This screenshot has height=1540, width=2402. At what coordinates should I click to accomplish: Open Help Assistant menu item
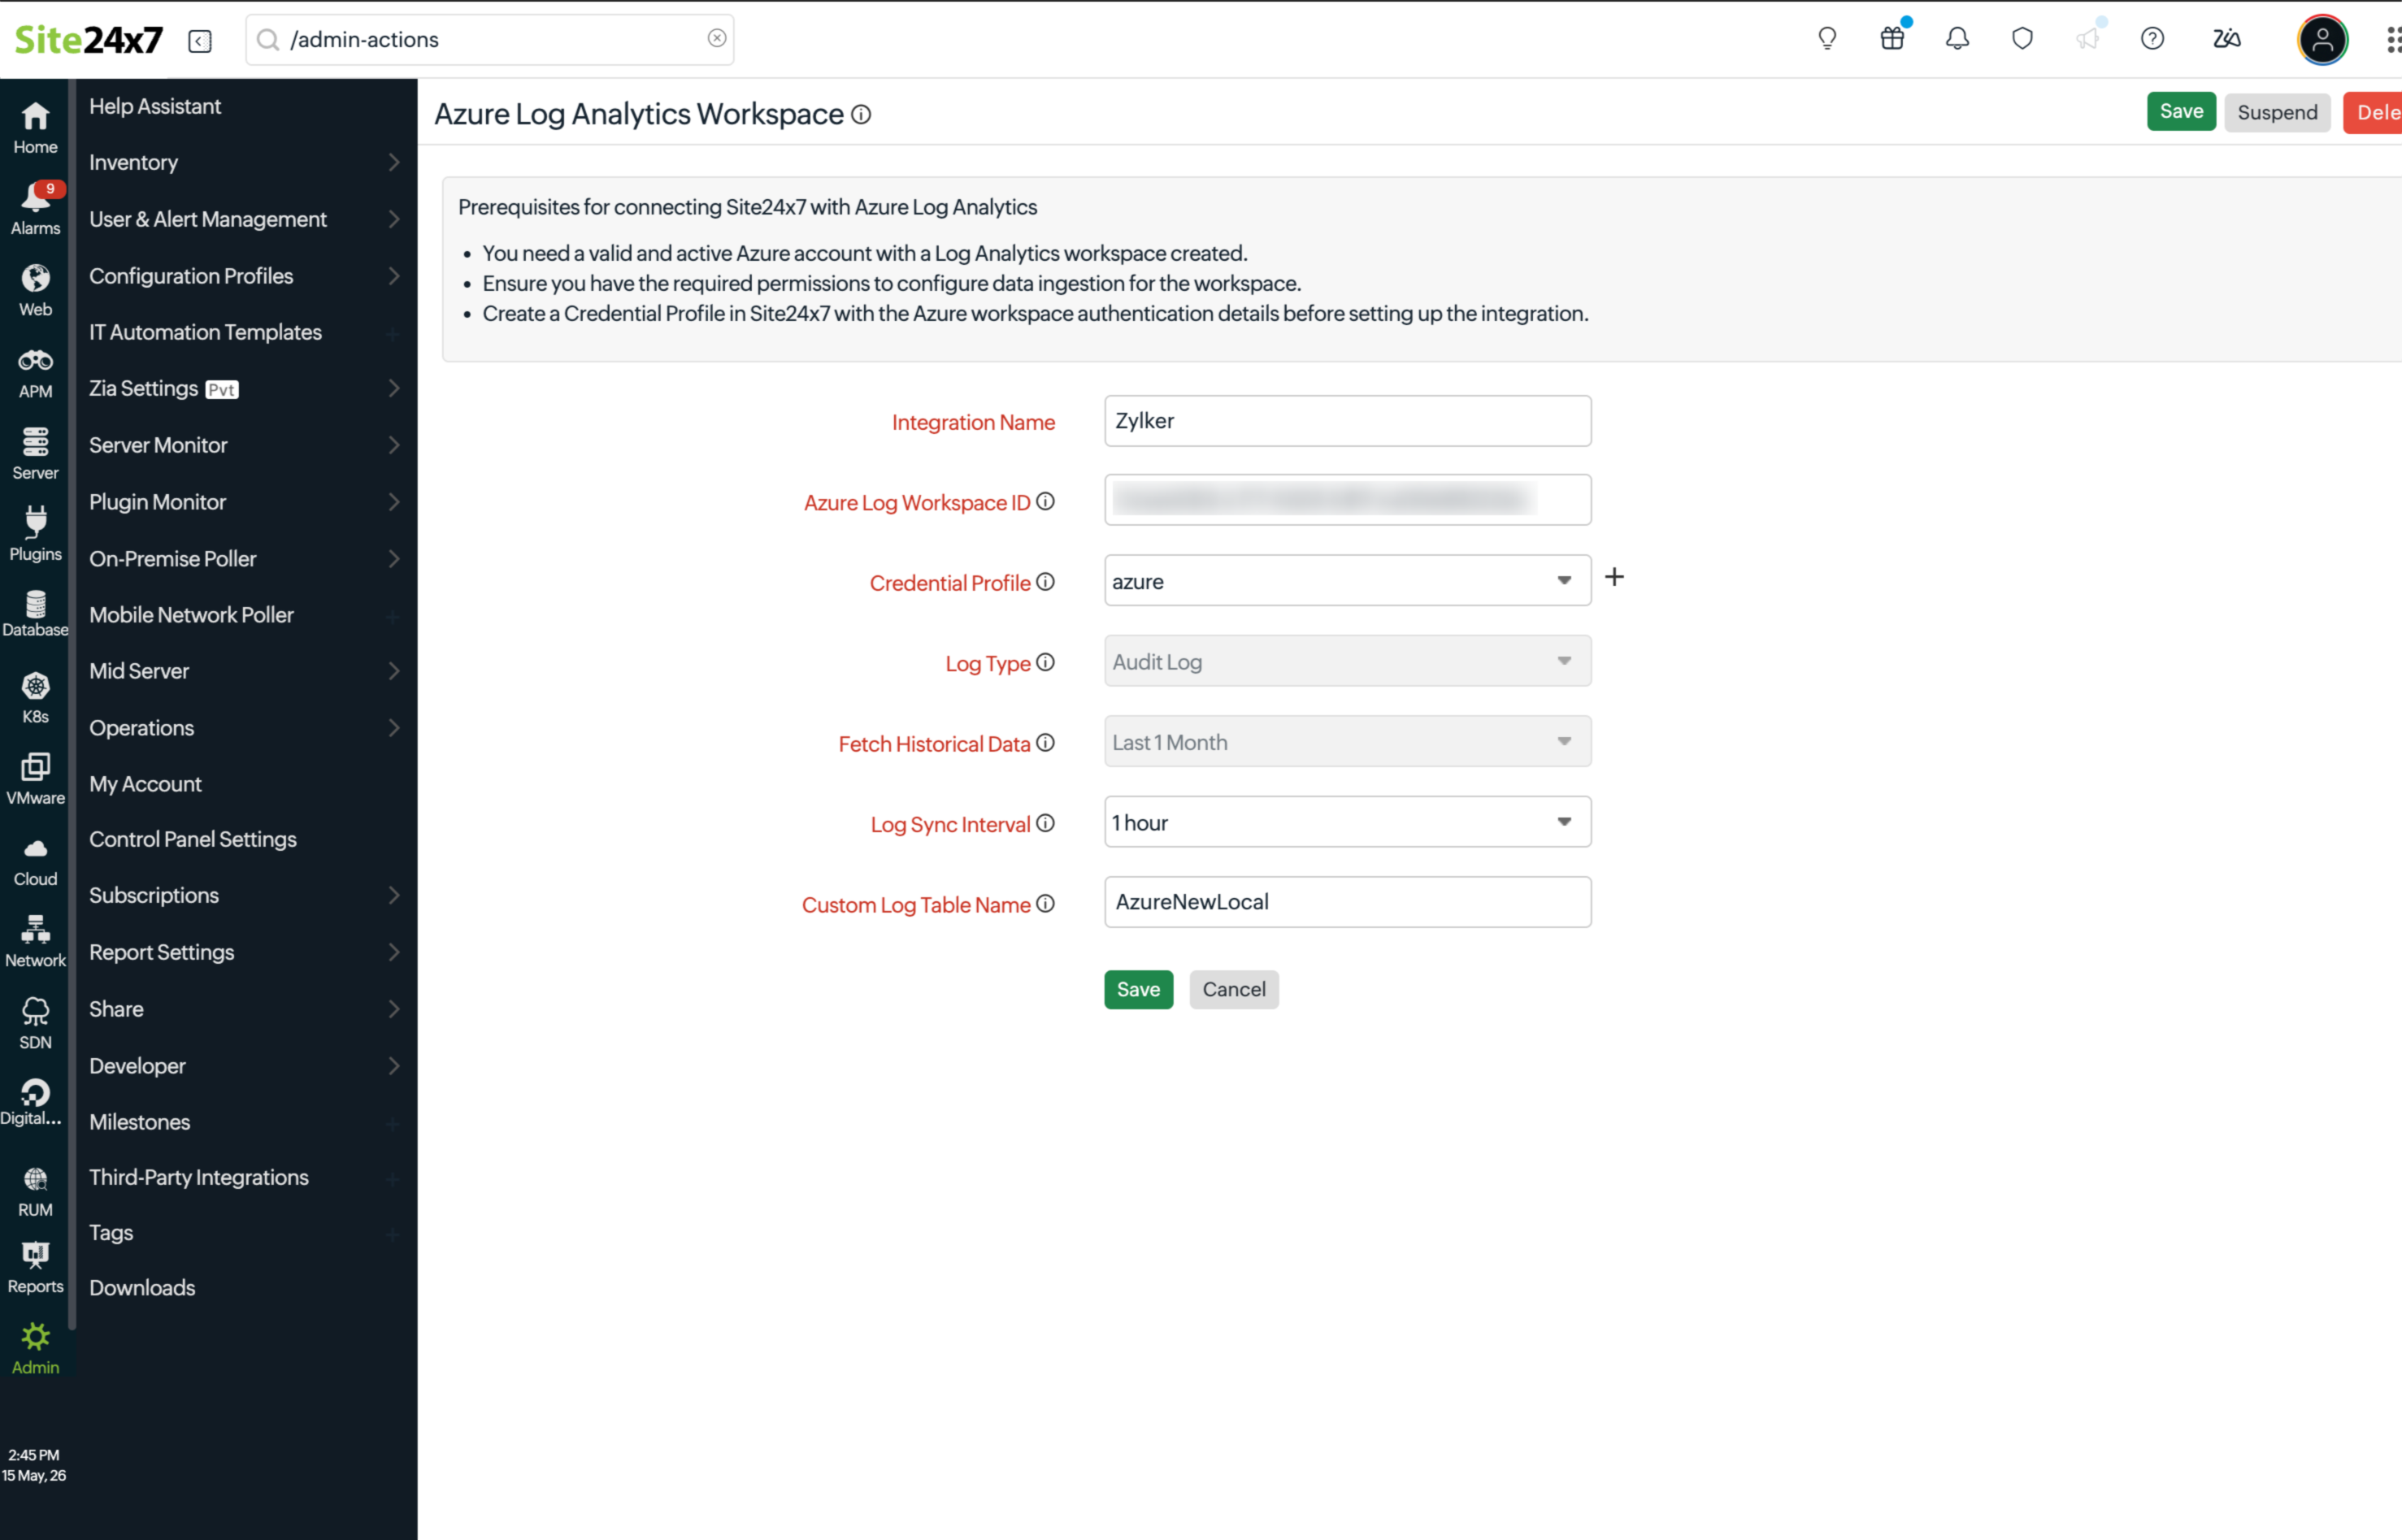tap(155, 106)
